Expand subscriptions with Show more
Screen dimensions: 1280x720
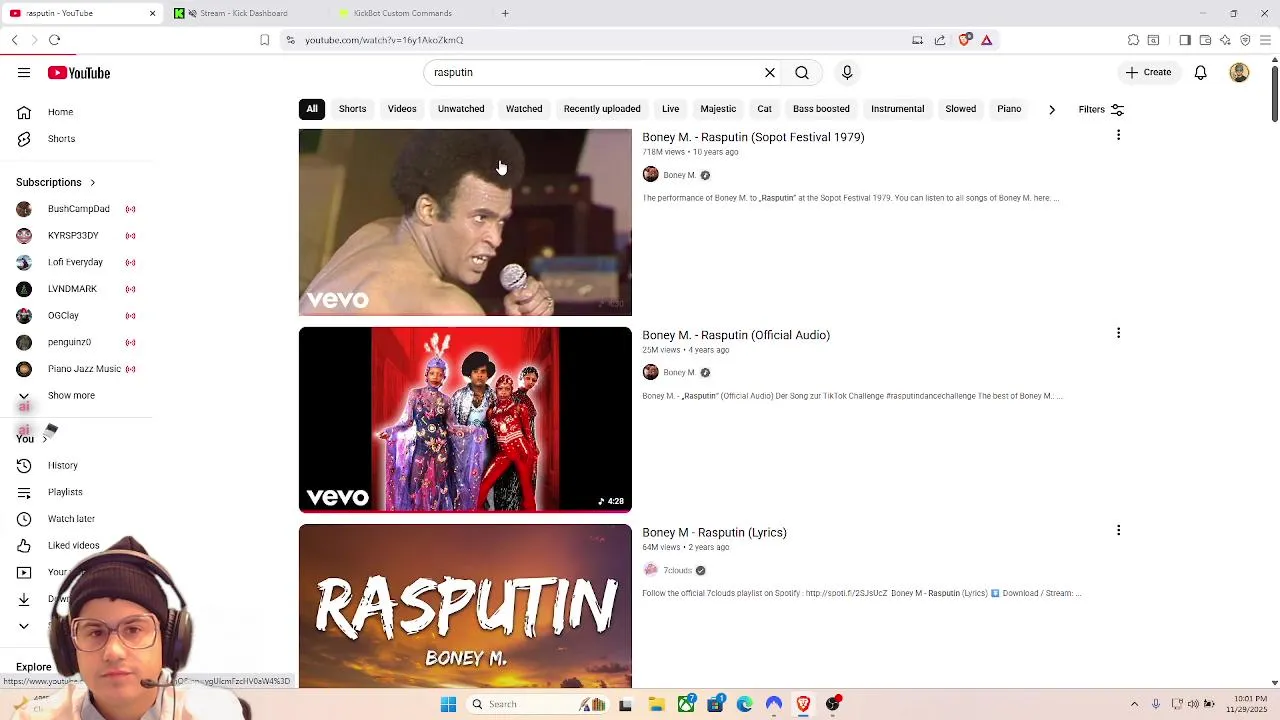tap(70, 395)
